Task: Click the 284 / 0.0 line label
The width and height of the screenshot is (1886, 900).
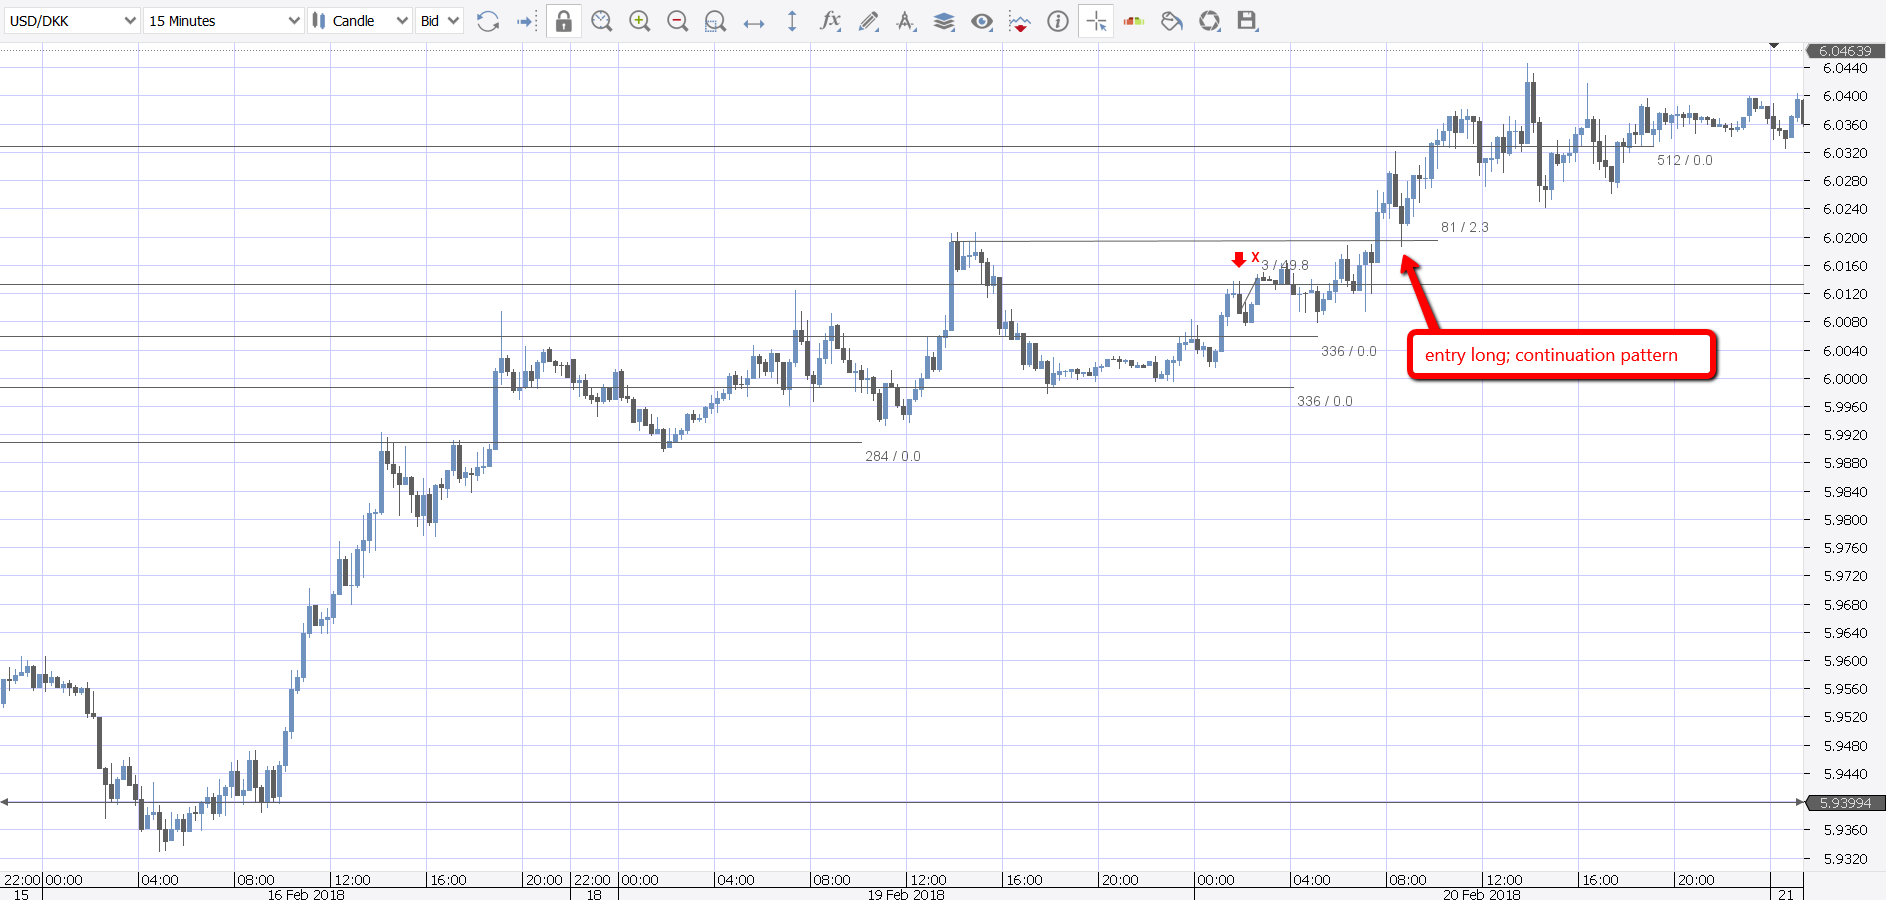Action: tap(893, 456)
